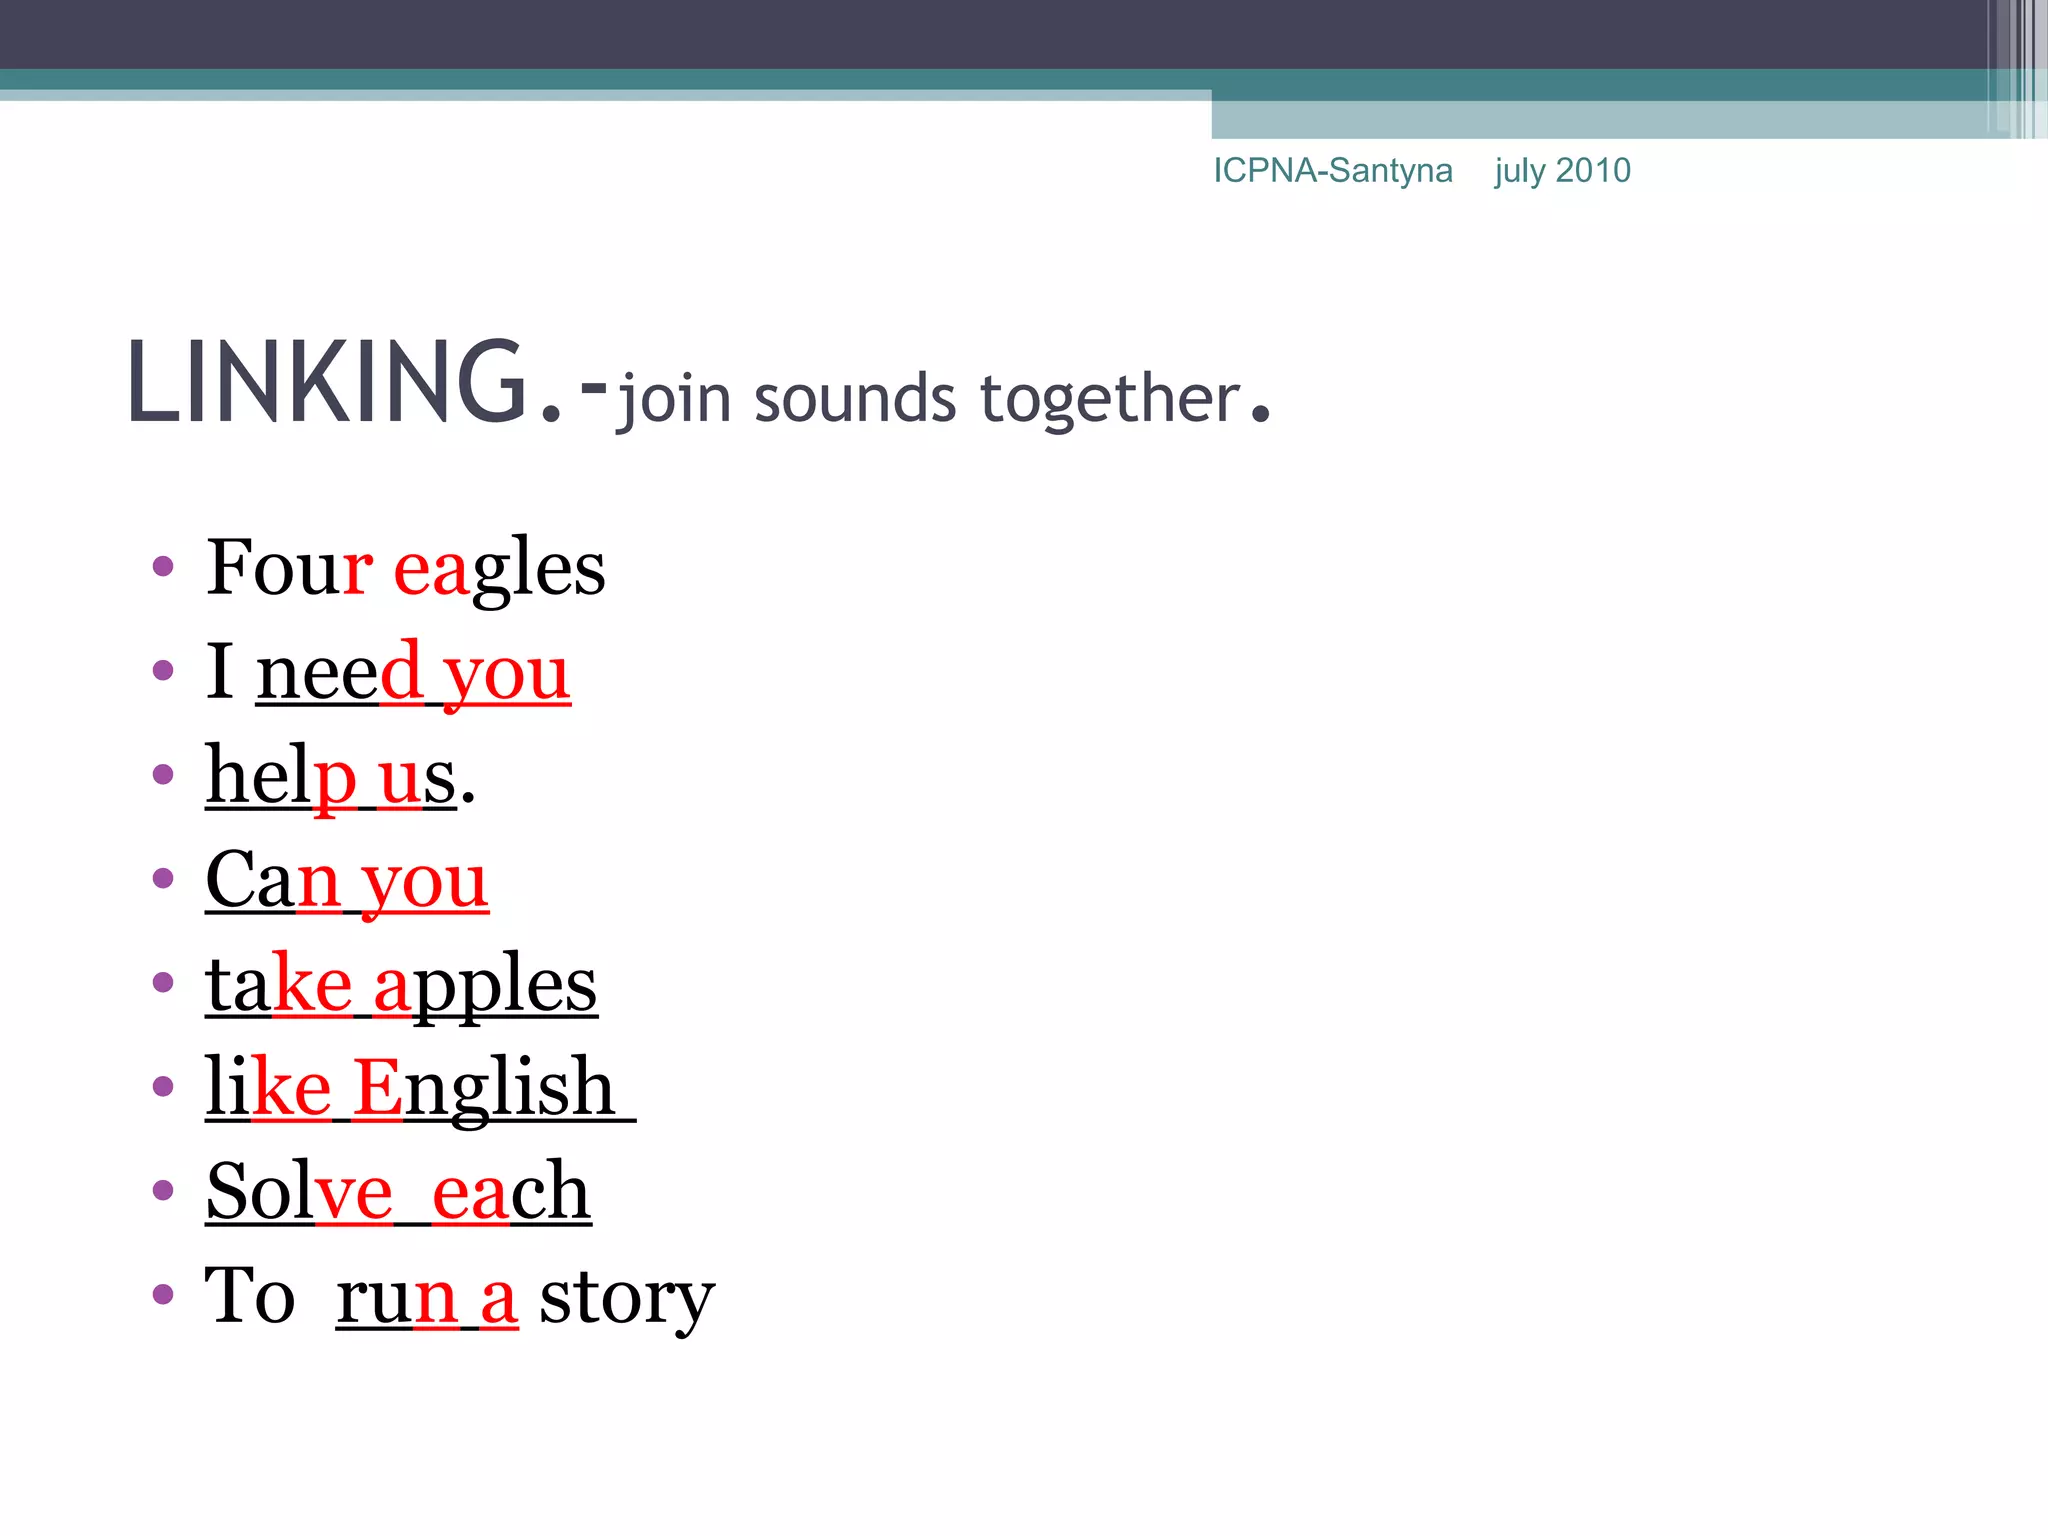Viewport: 2048px width, 1536px height.
Task: Click the underlined 'need you' phrase
Action: click(413, 674)
